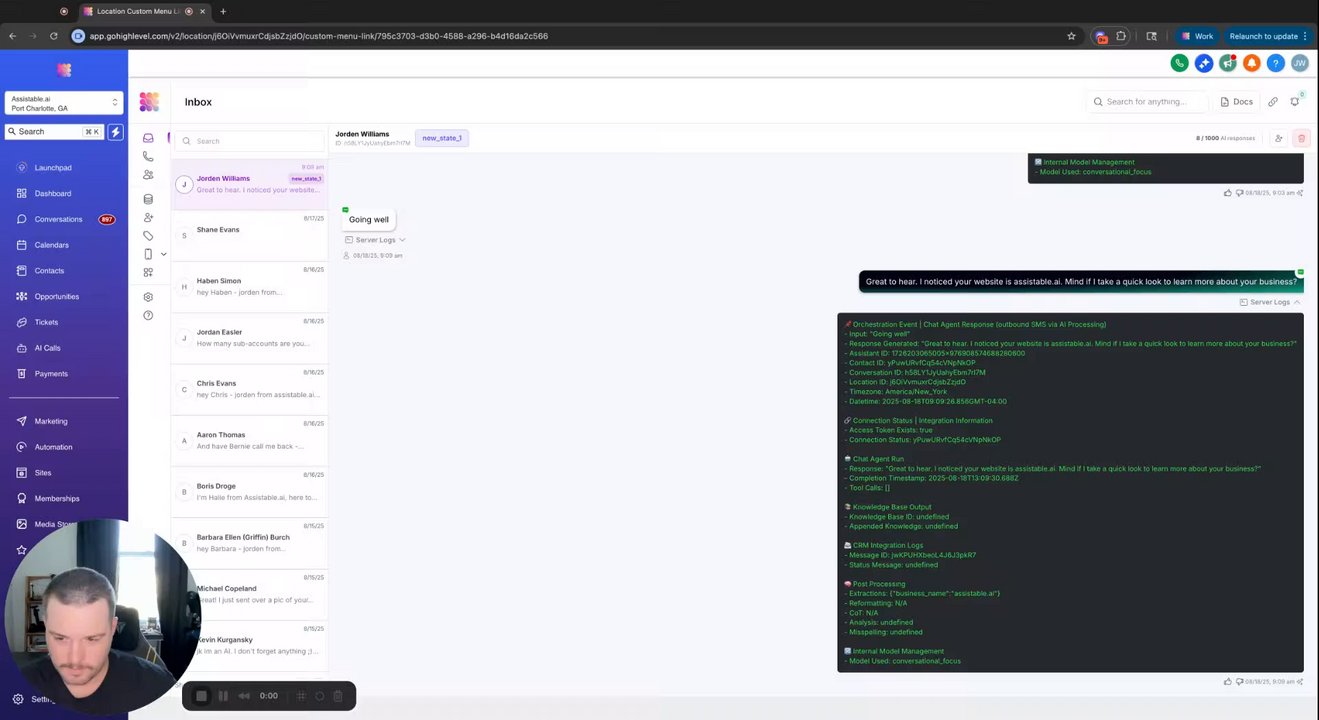
Task: Open the inbox tray icon in inner sidebar
Action: tap(148, 138)
